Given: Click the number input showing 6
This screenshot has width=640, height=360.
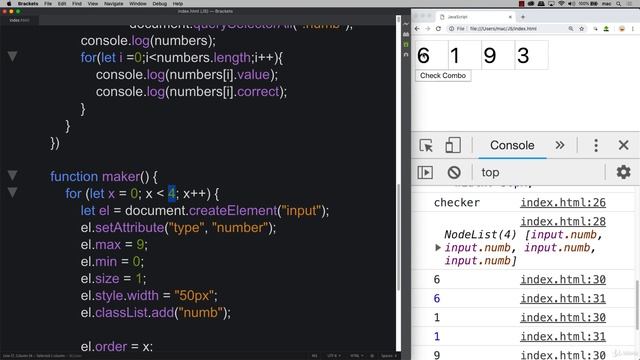Looking at the screenshot, I should tap(432, 55).
